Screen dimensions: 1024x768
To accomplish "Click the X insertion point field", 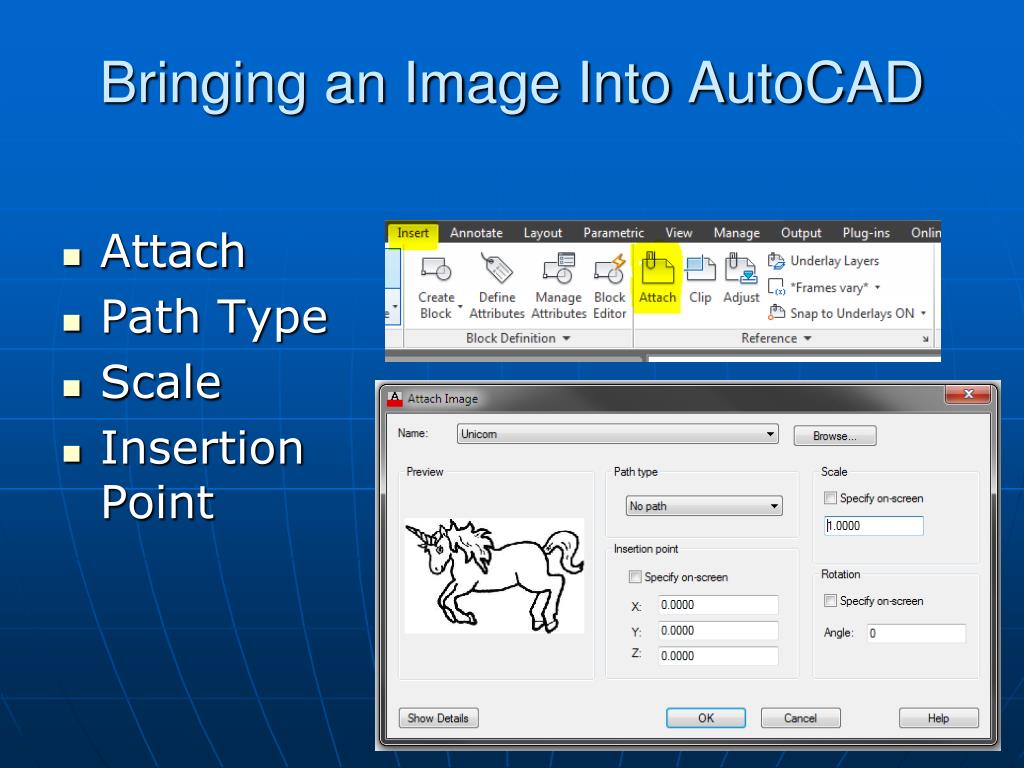I will (x=718, y=605).
